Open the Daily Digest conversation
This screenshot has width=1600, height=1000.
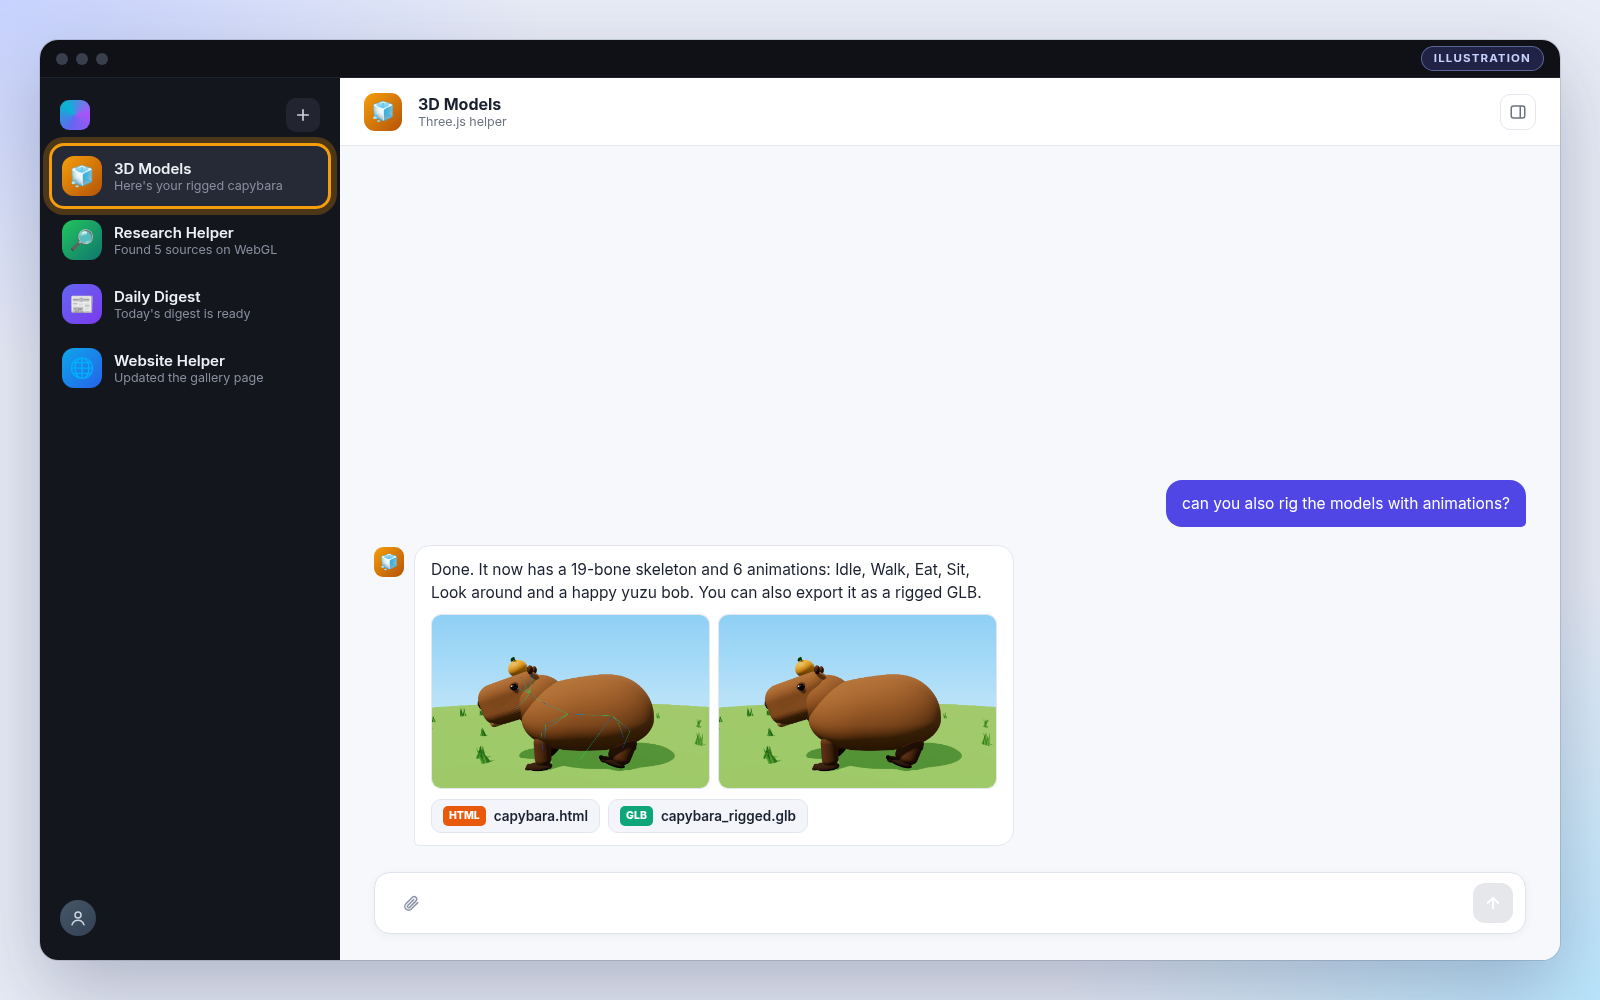tap(190, 304)
